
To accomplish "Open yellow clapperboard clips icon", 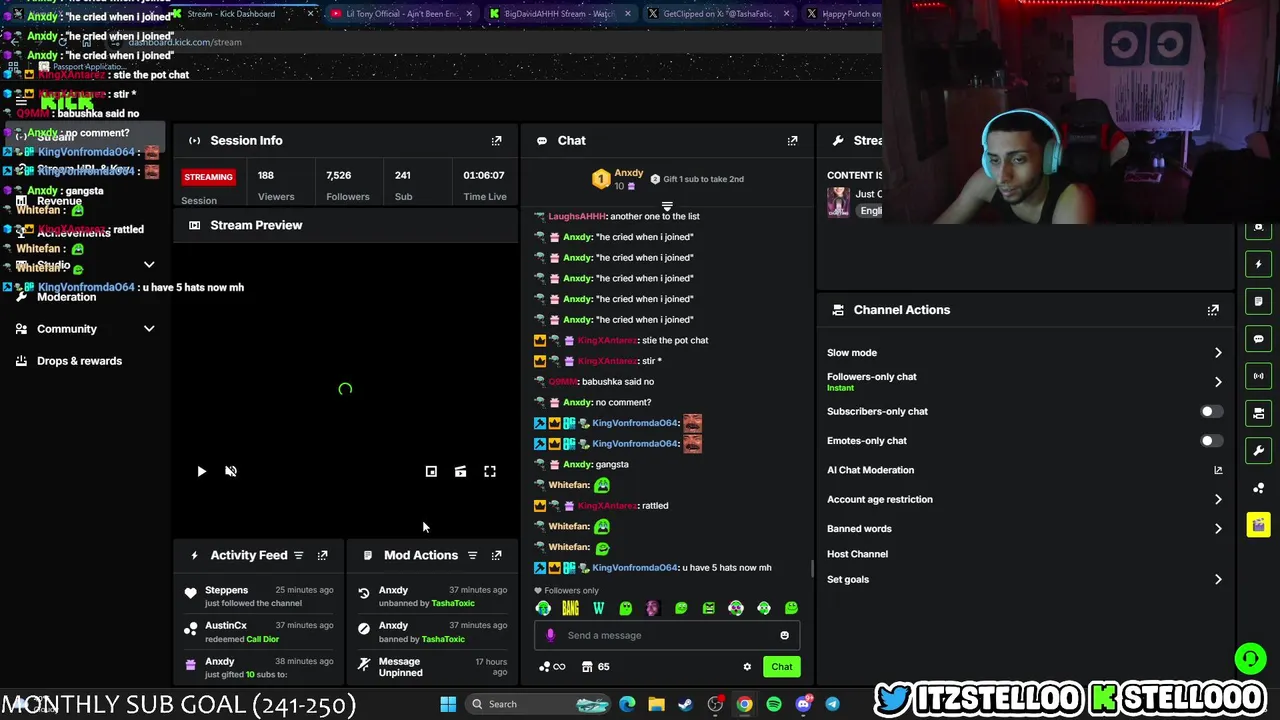I will 1259,524.
